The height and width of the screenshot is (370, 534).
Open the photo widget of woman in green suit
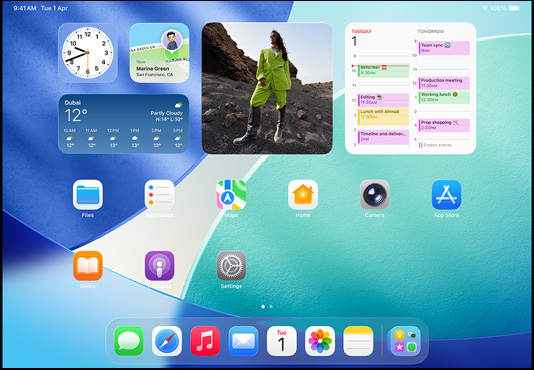tap(267, 88)
